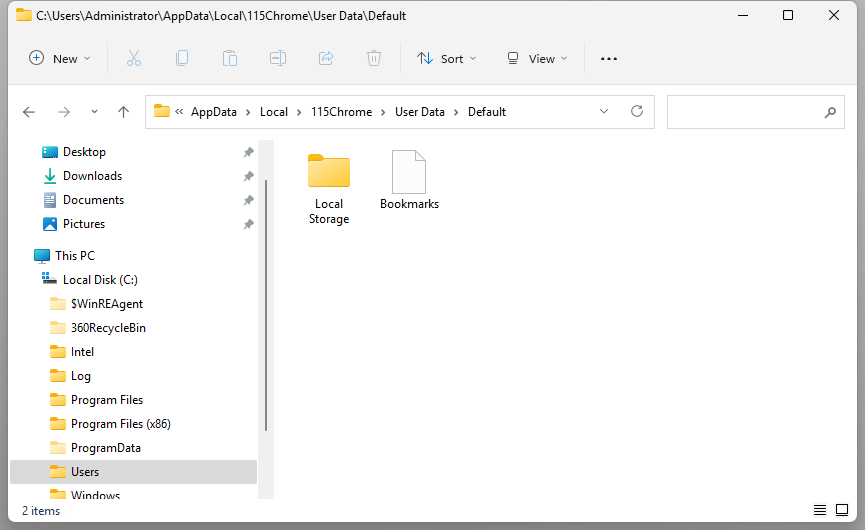The height and width of the screenshot is (530, 865).
Task: Open Program Files folder in tree
Action: click(x=106, y=400)
